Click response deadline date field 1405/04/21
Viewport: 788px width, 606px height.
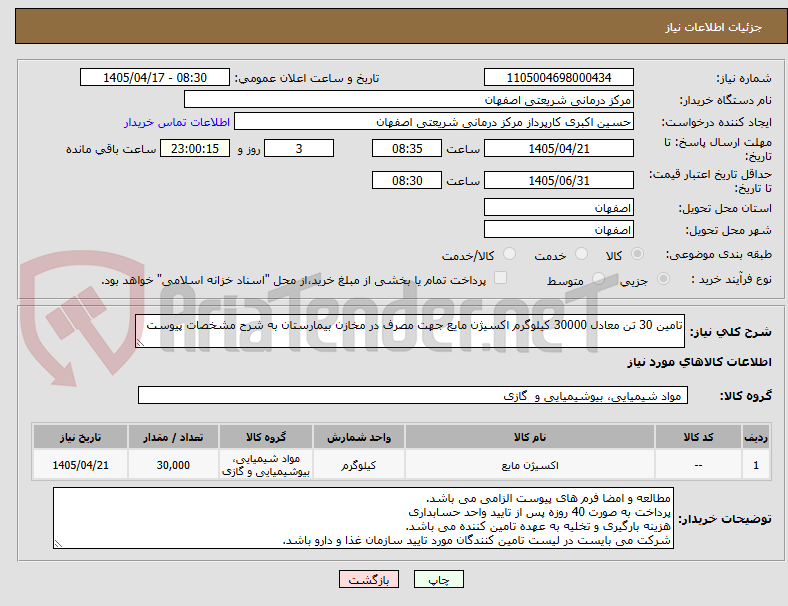tap(558, 148)
